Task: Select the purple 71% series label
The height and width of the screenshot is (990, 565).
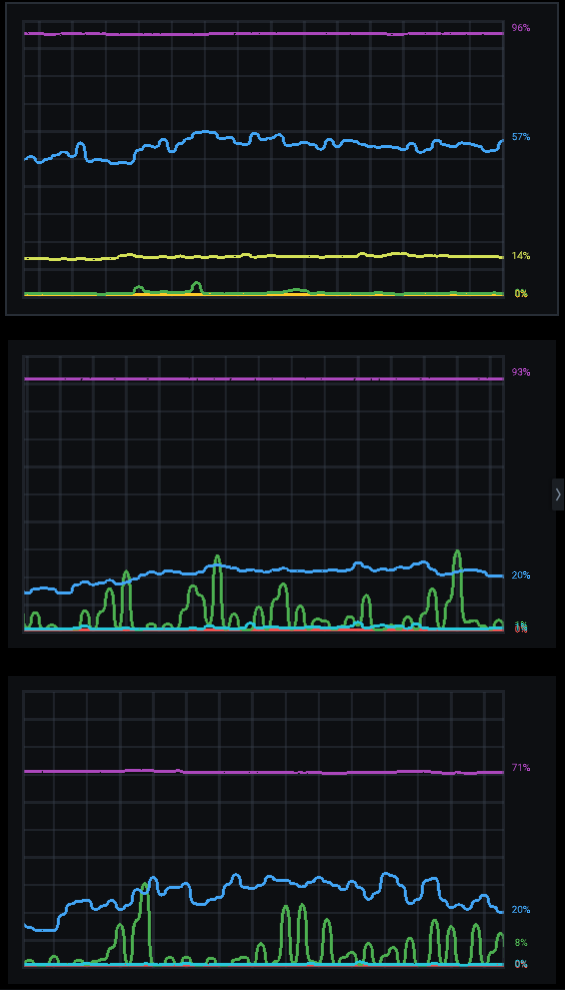Action: pyautogui.click(x=521, y=768)
